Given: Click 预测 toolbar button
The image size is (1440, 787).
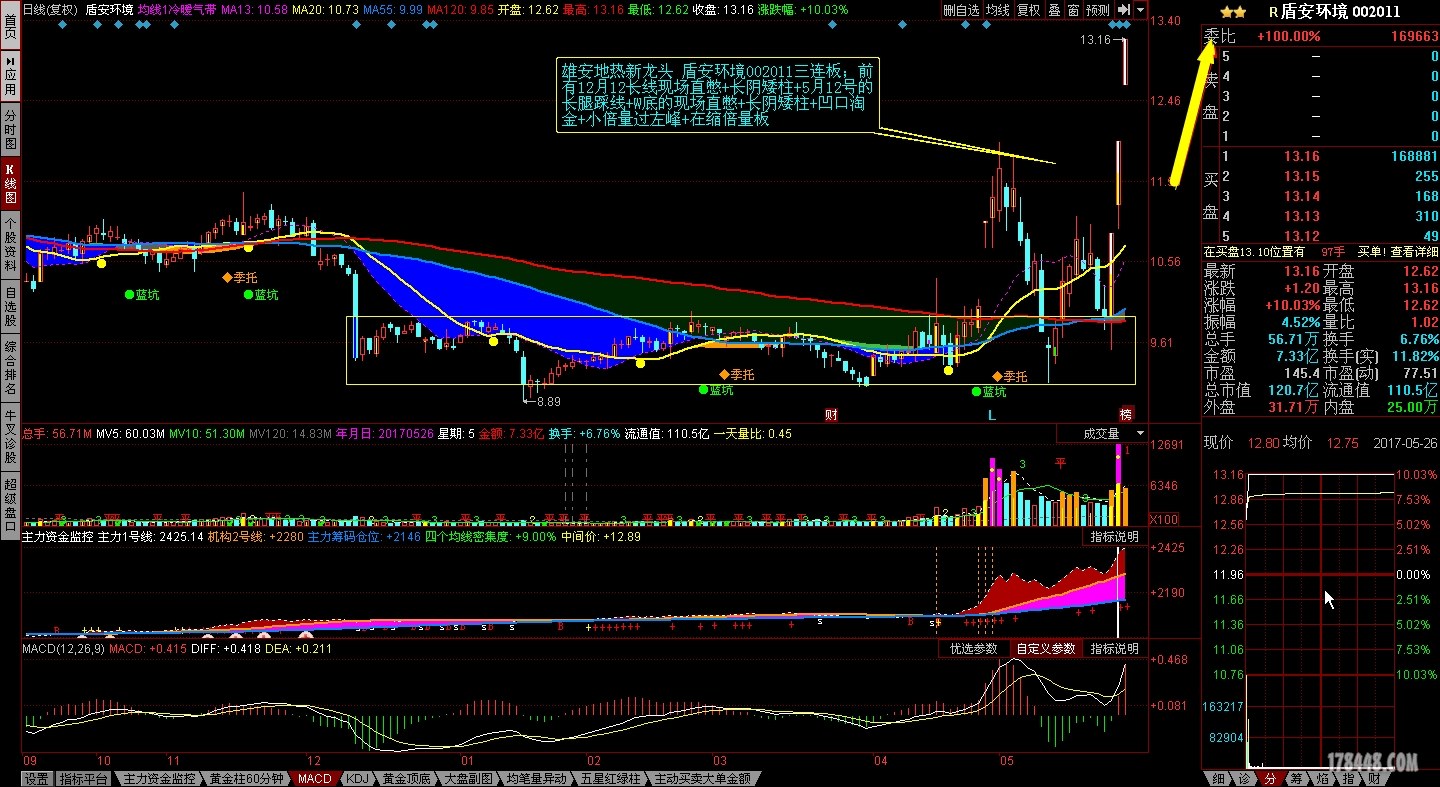Looking at the screenshot, I should [x=1097, y=10].
